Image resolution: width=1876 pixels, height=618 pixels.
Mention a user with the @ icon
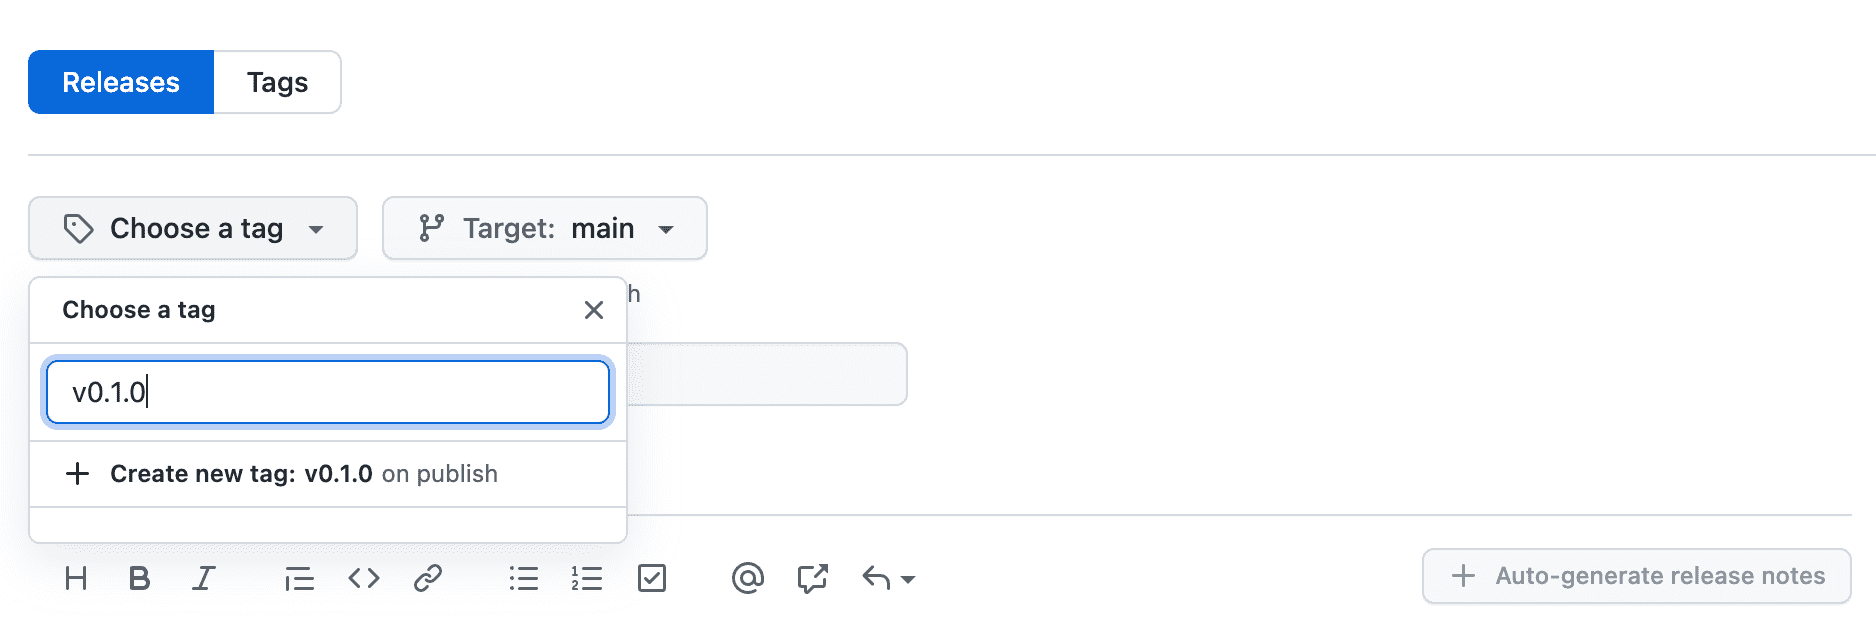pos(748,578)
